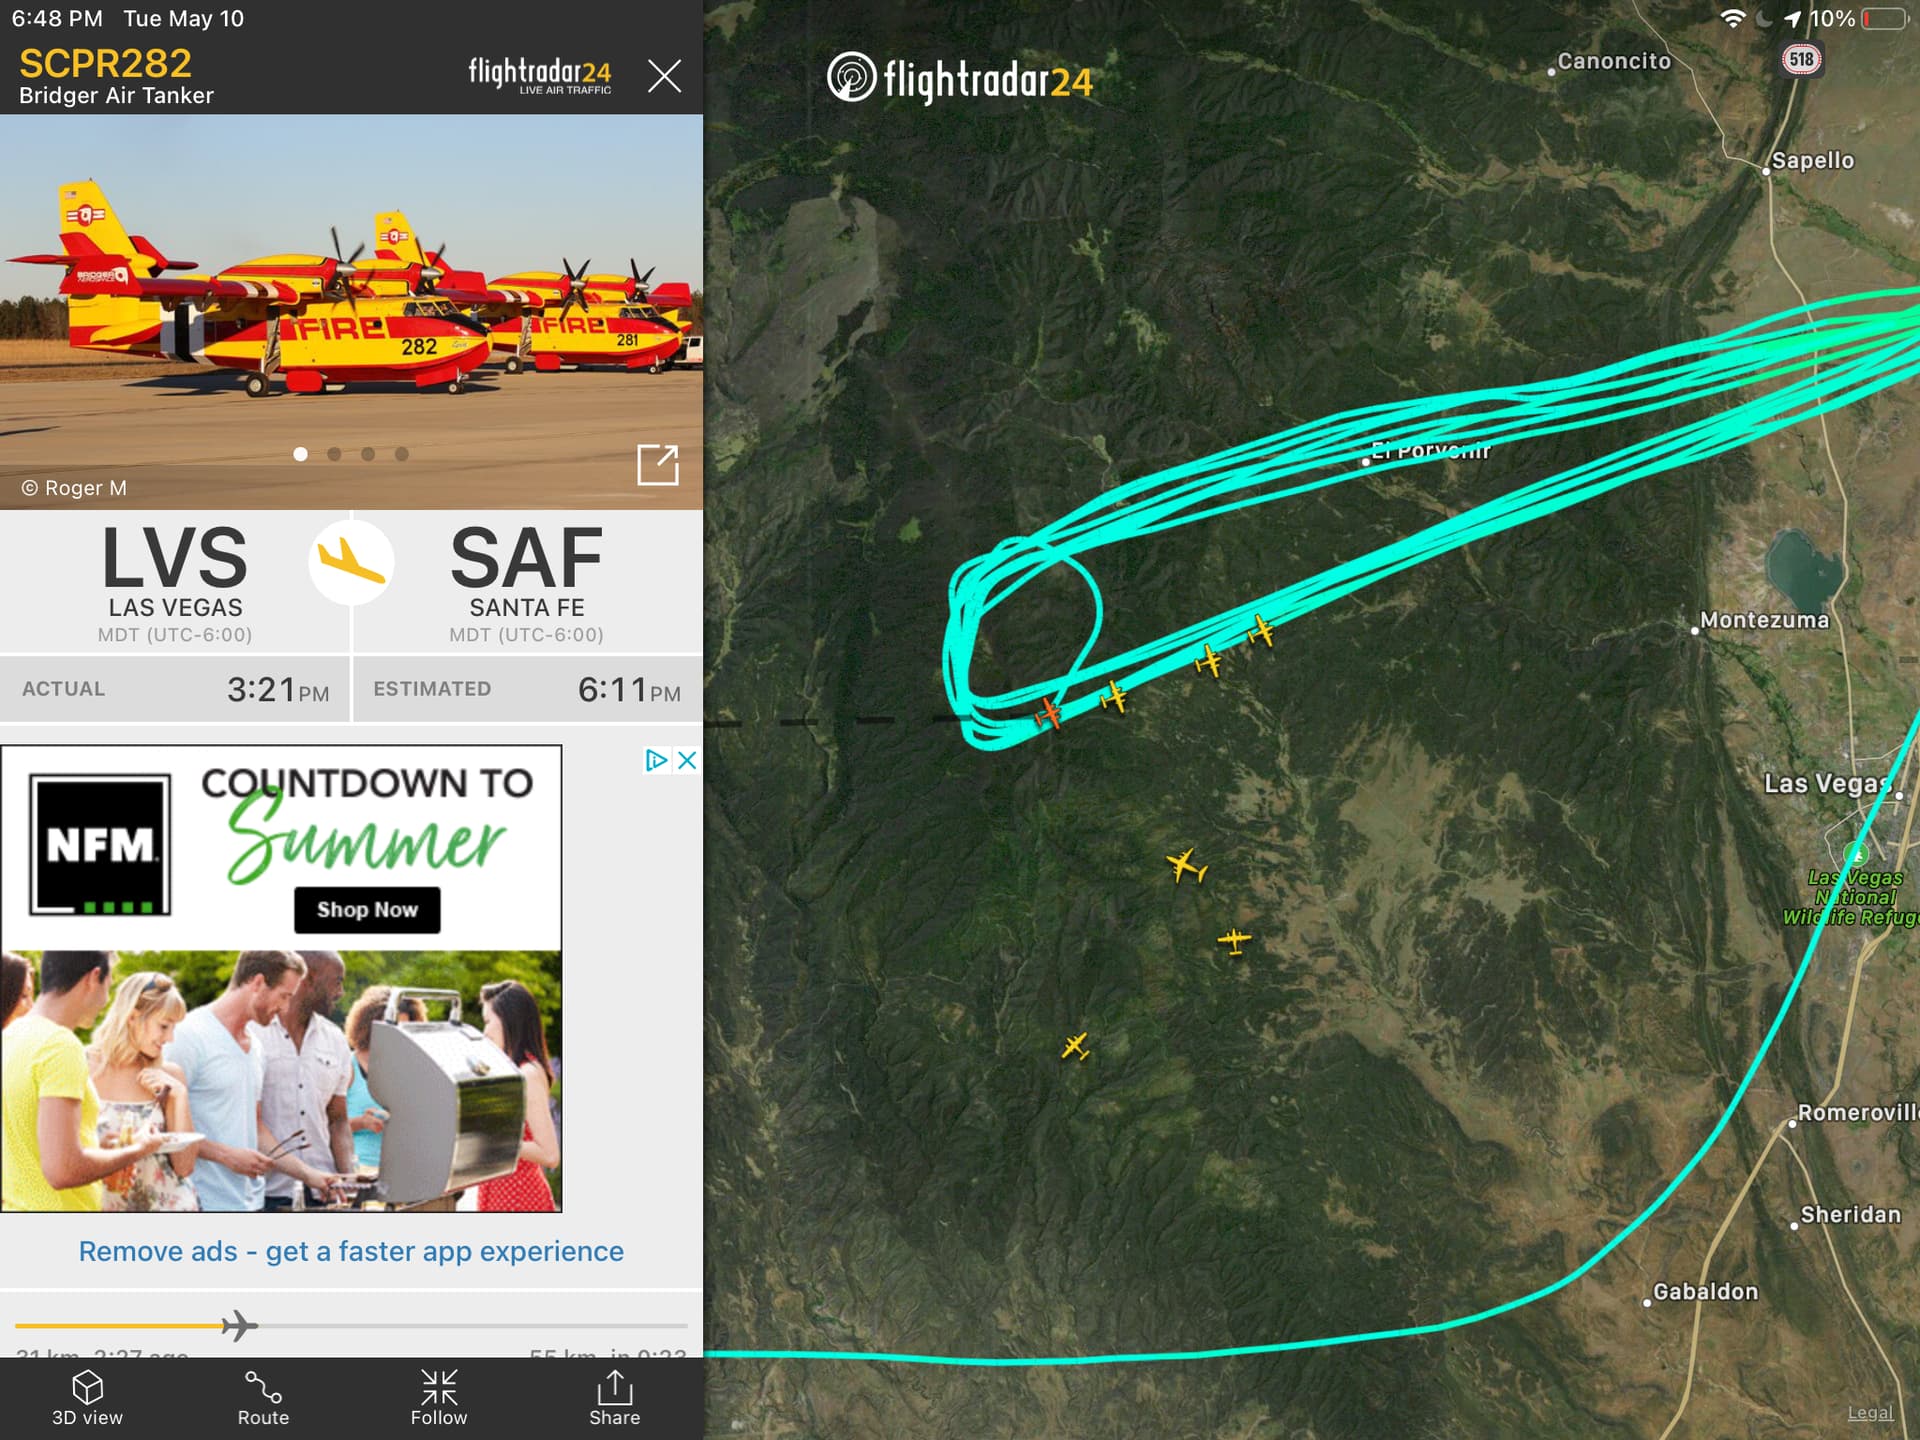1920x1440 pixels.
Task: Select the orange highlighted aircraft on map
Action: click(1048, 714)
